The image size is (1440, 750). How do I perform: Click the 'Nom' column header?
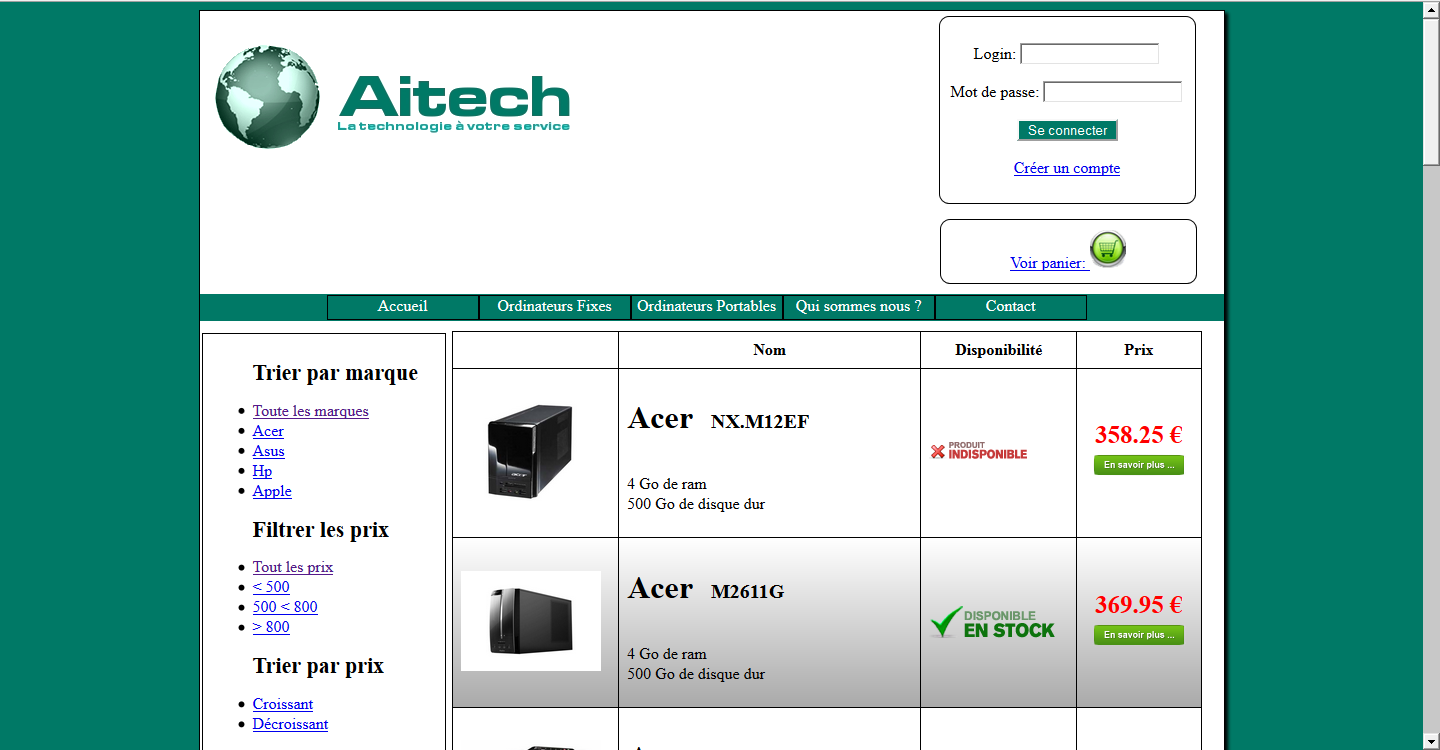[770, 350]
